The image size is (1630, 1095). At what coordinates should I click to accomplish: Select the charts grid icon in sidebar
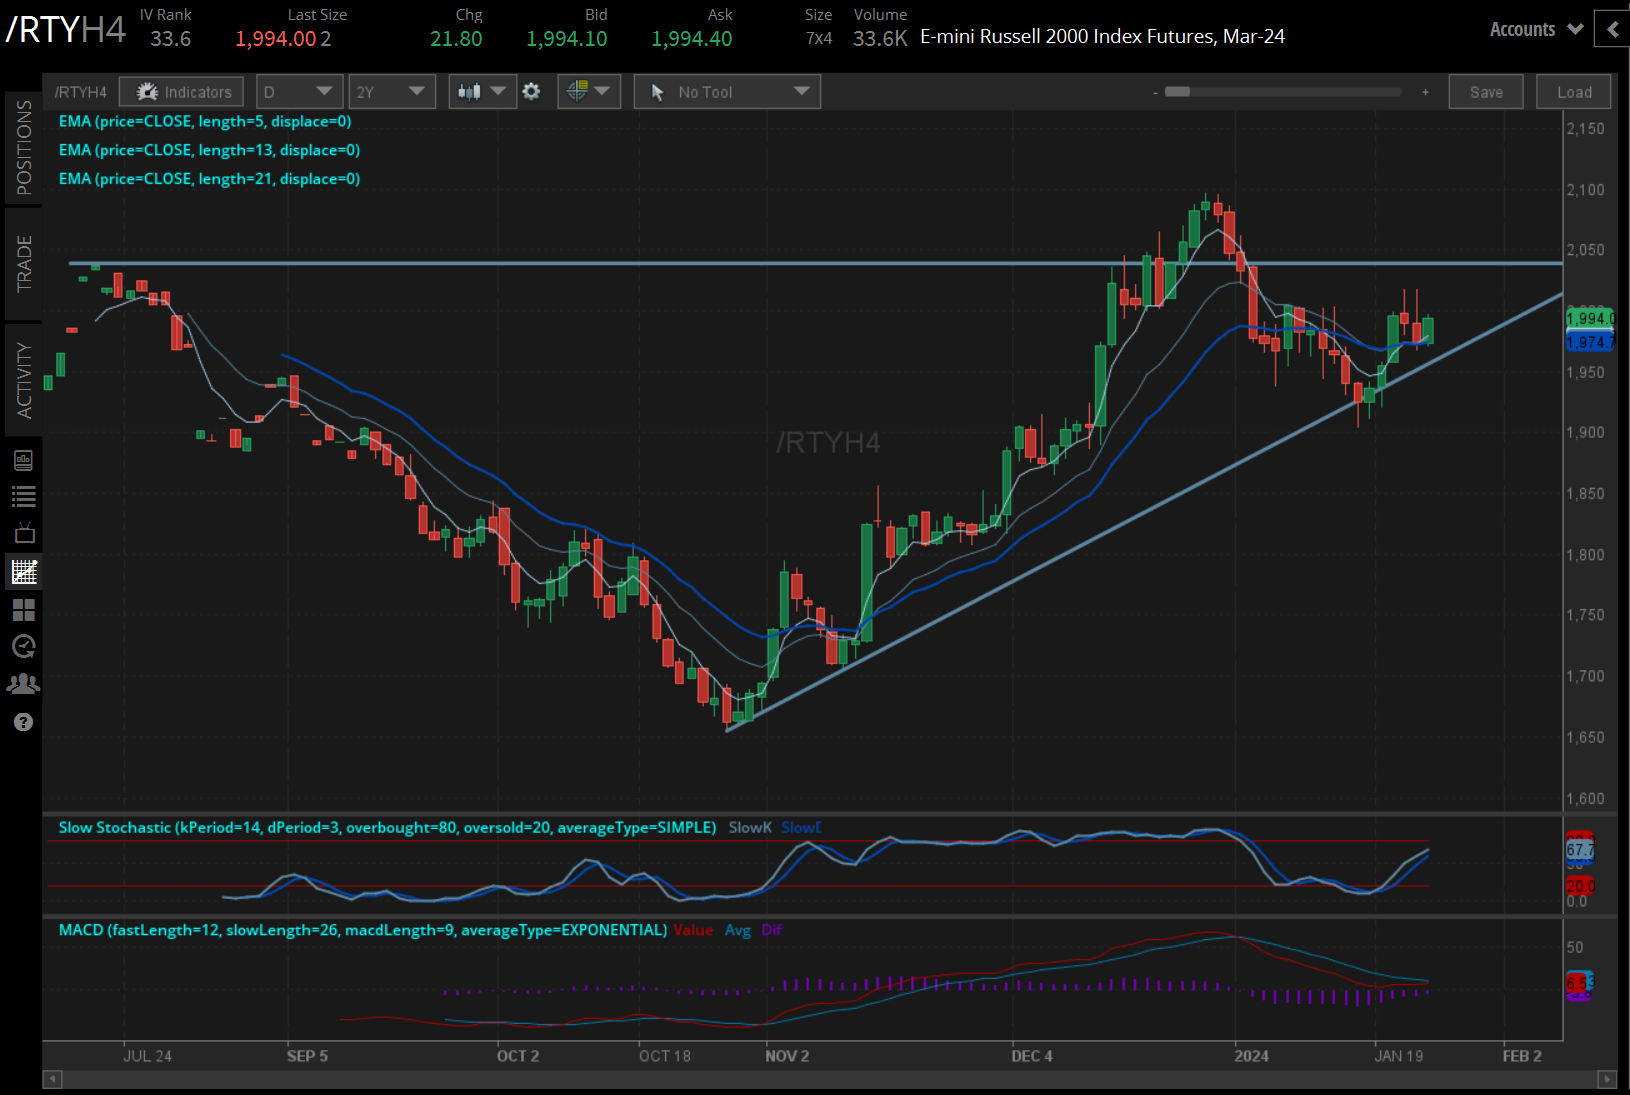[24, 572]
